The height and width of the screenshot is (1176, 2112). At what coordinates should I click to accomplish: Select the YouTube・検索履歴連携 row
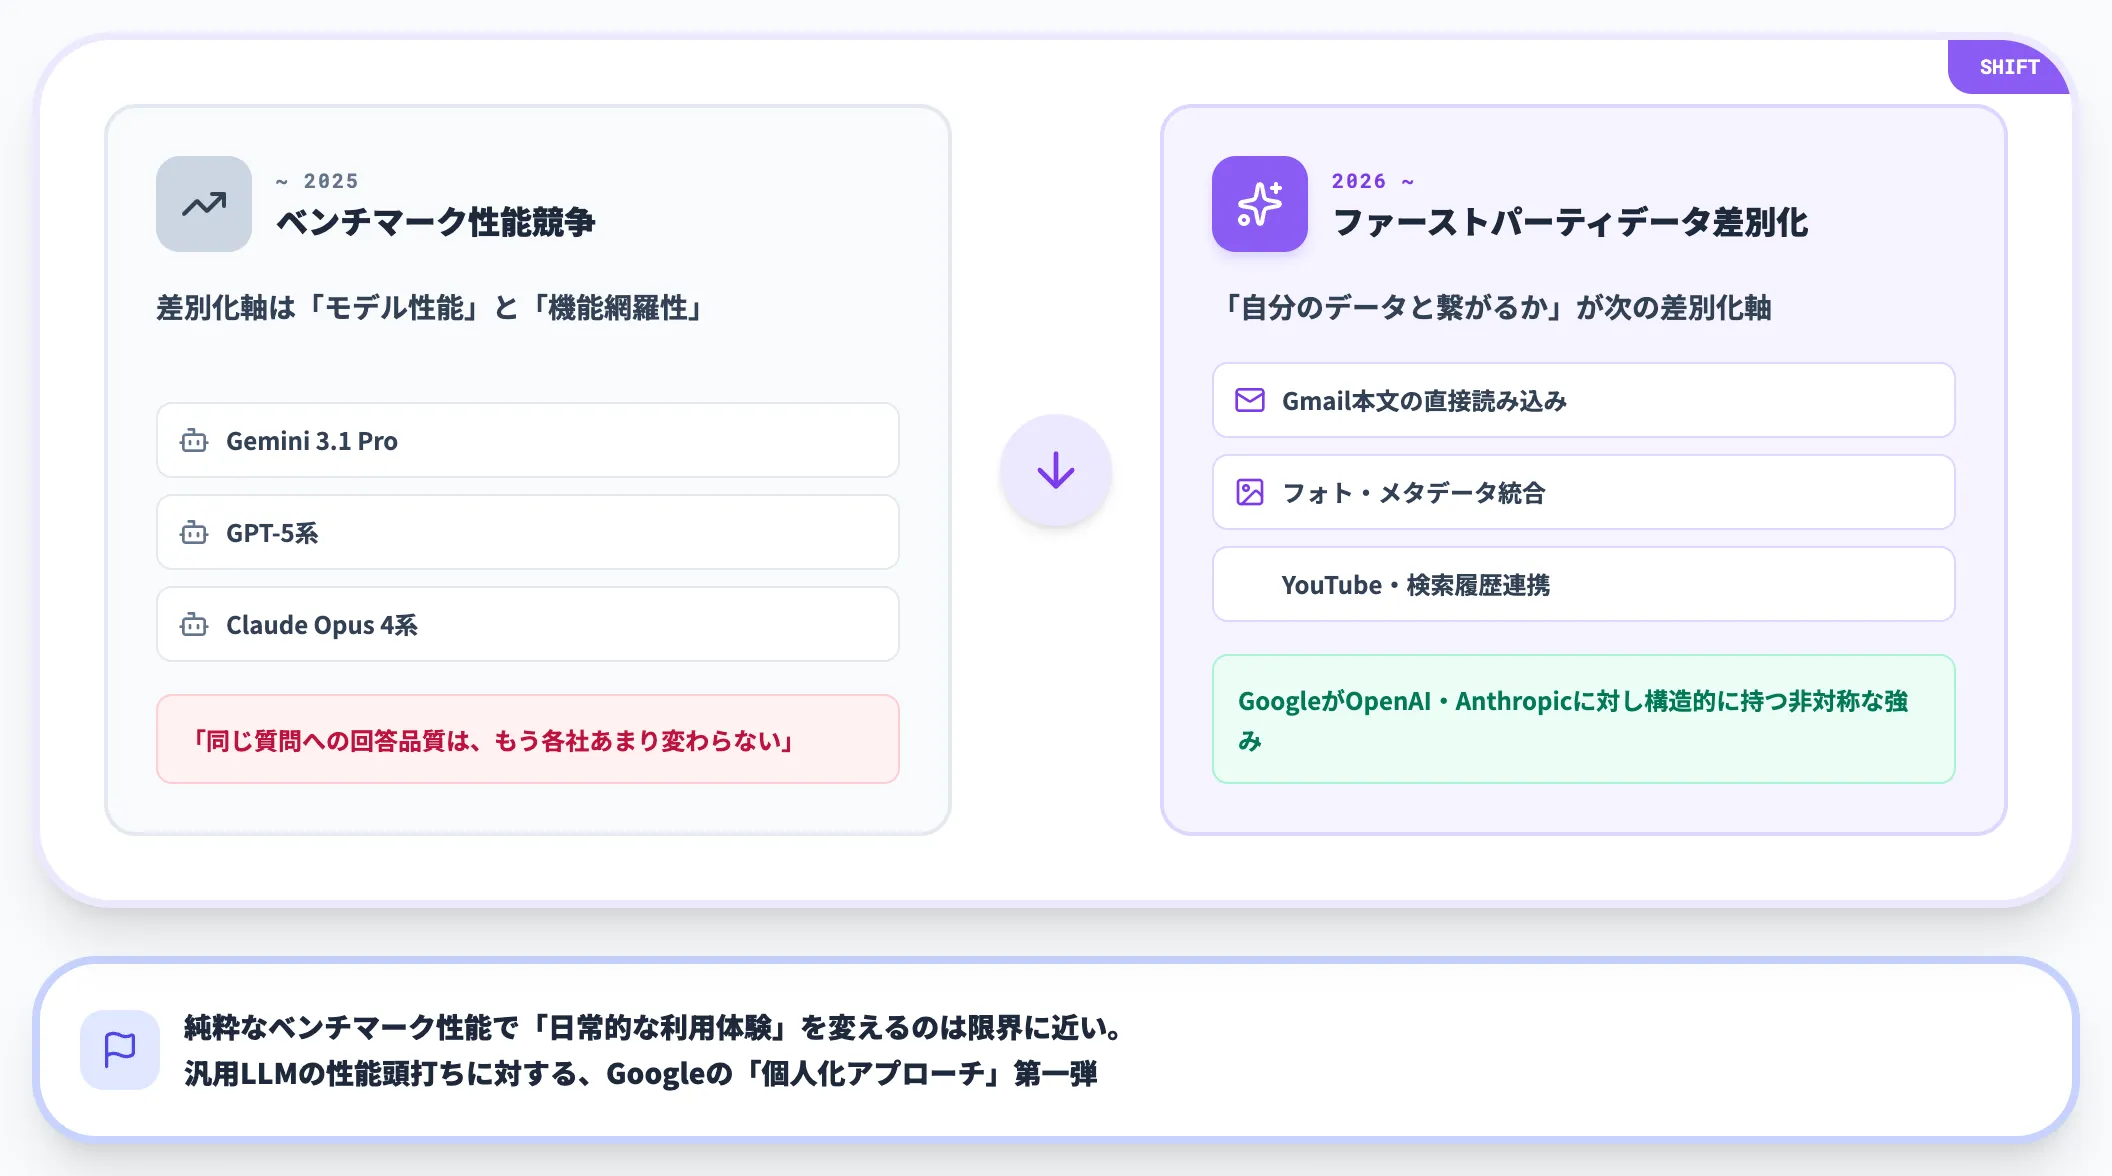pos(1584,584)
